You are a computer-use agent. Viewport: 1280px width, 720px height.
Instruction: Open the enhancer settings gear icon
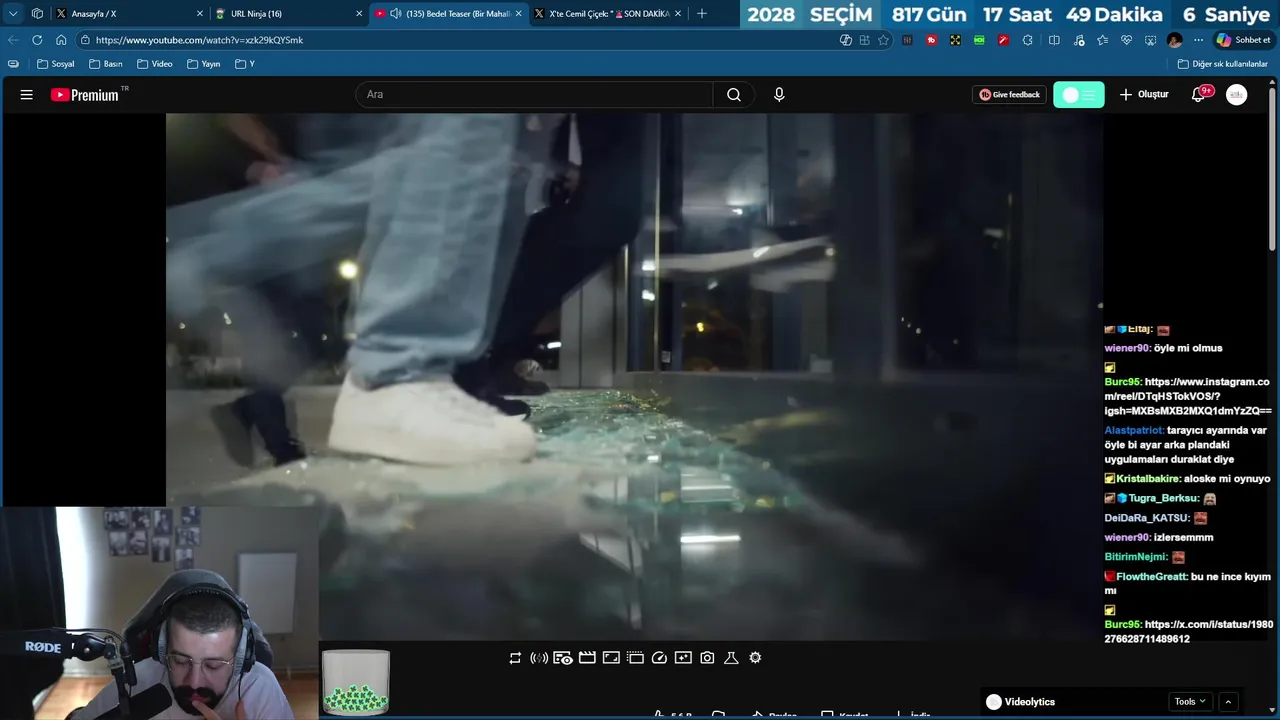pos(755,658)
